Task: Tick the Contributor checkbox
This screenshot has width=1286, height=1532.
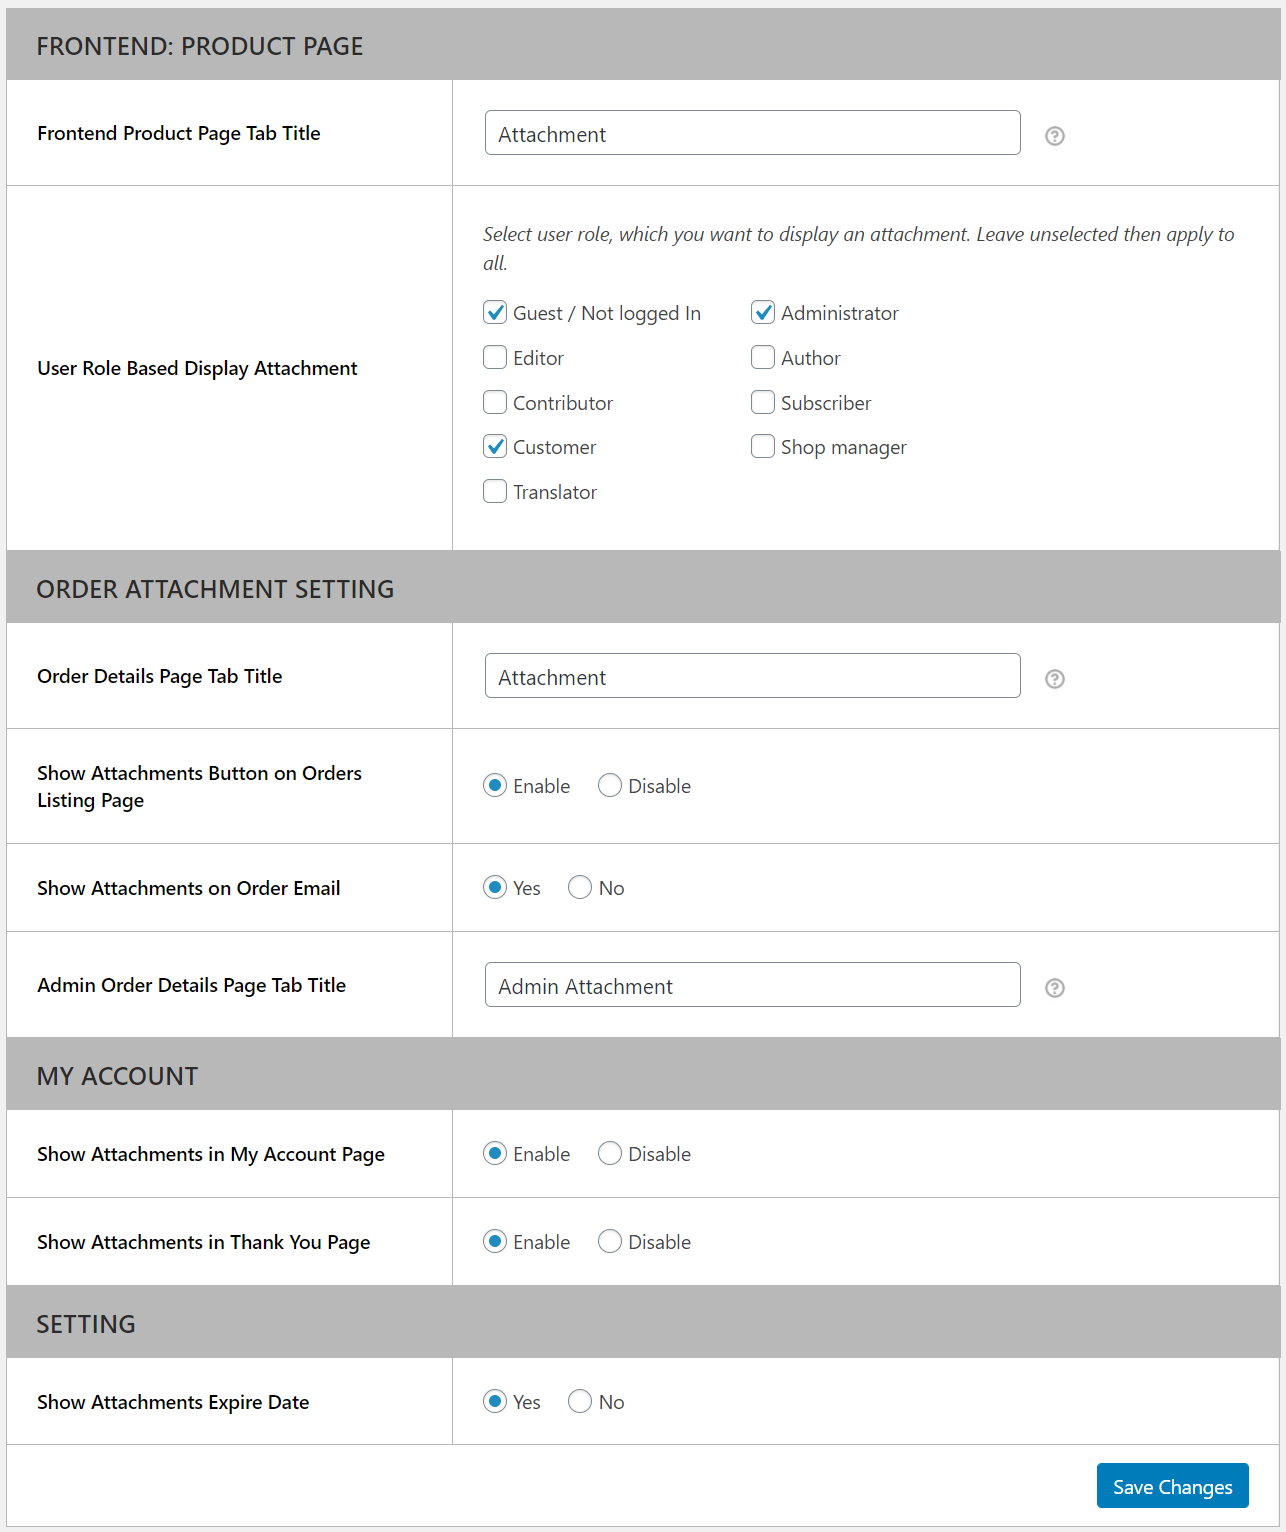Action: click(x=495, y=402)
